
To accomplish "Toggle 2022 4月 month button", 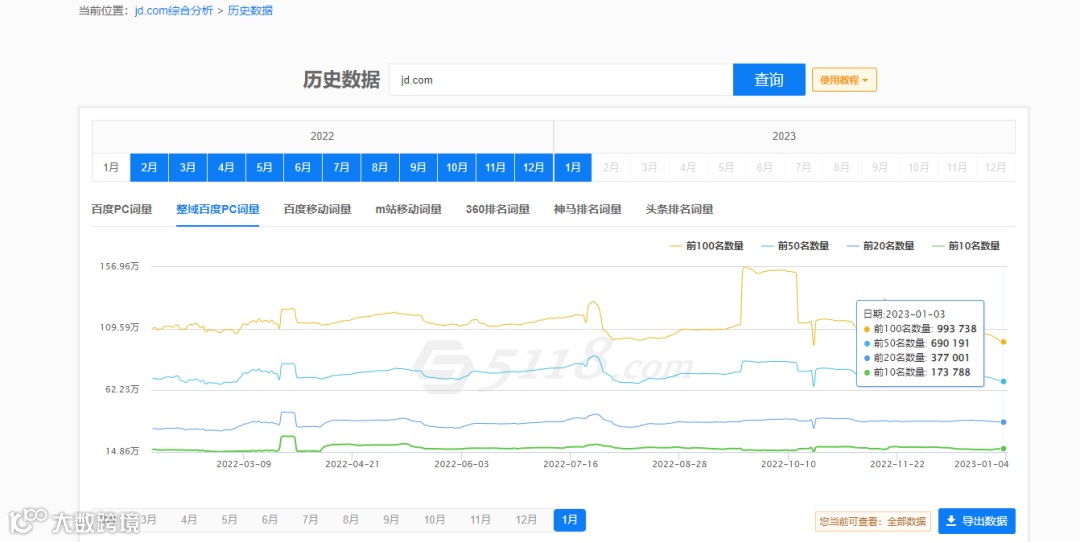I will tap(227, 167).
